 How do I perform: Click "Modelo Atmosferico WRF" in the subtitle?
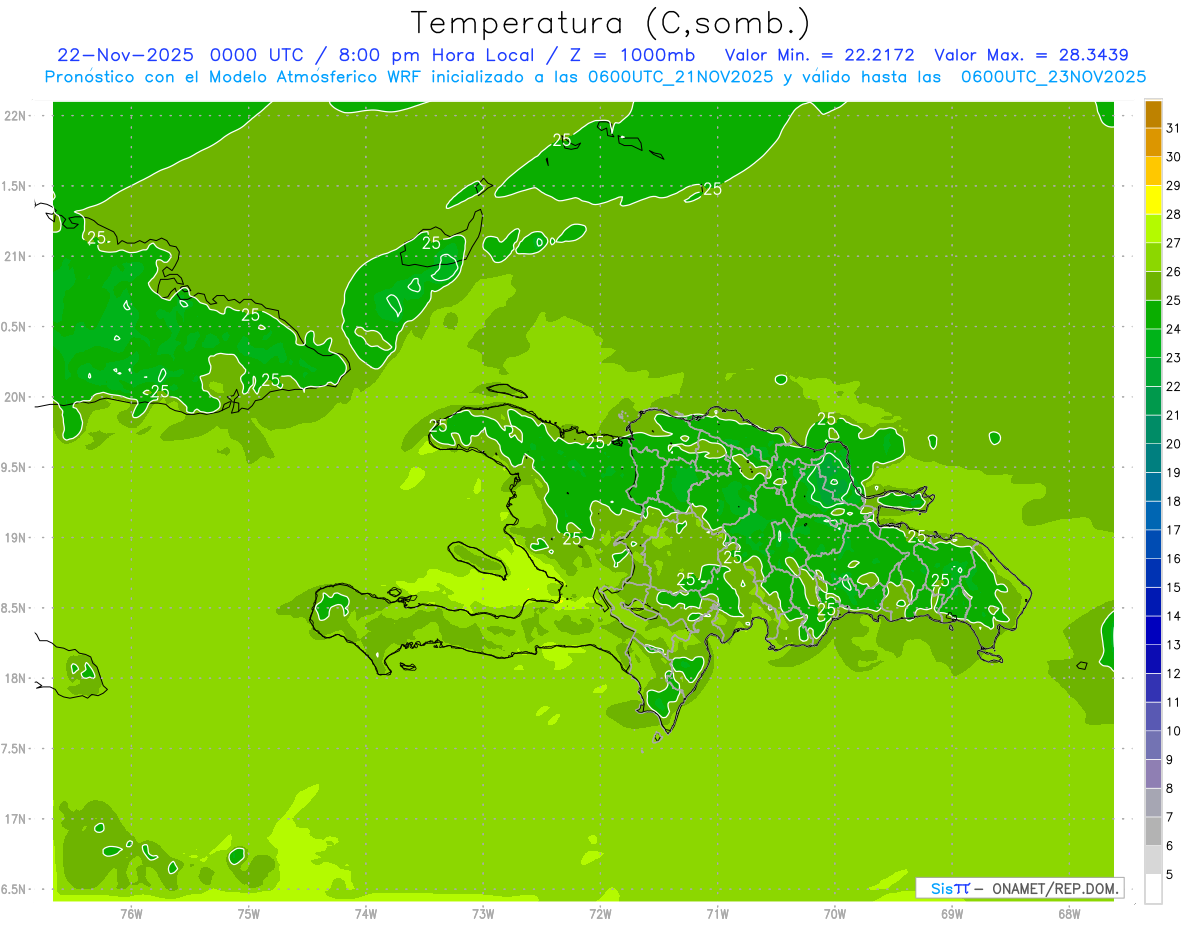[319, 77]
